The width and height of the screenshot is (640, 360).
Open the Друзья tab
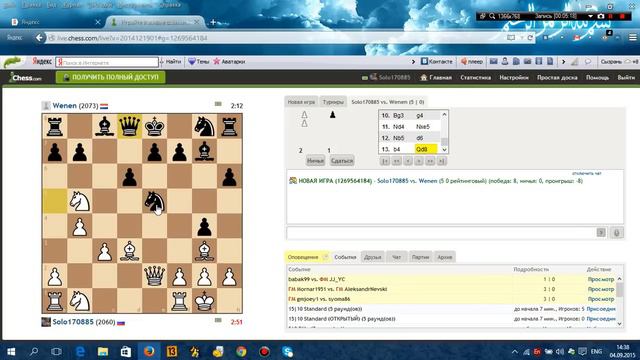[x=373, y=257]
